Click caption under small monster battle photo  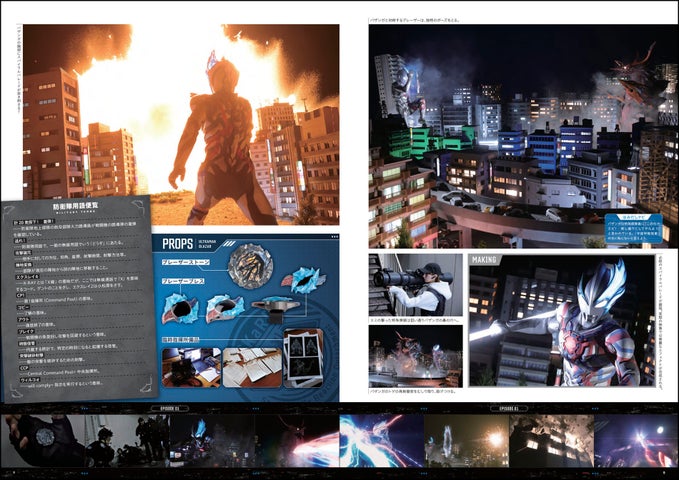click(x=412, y=391)
